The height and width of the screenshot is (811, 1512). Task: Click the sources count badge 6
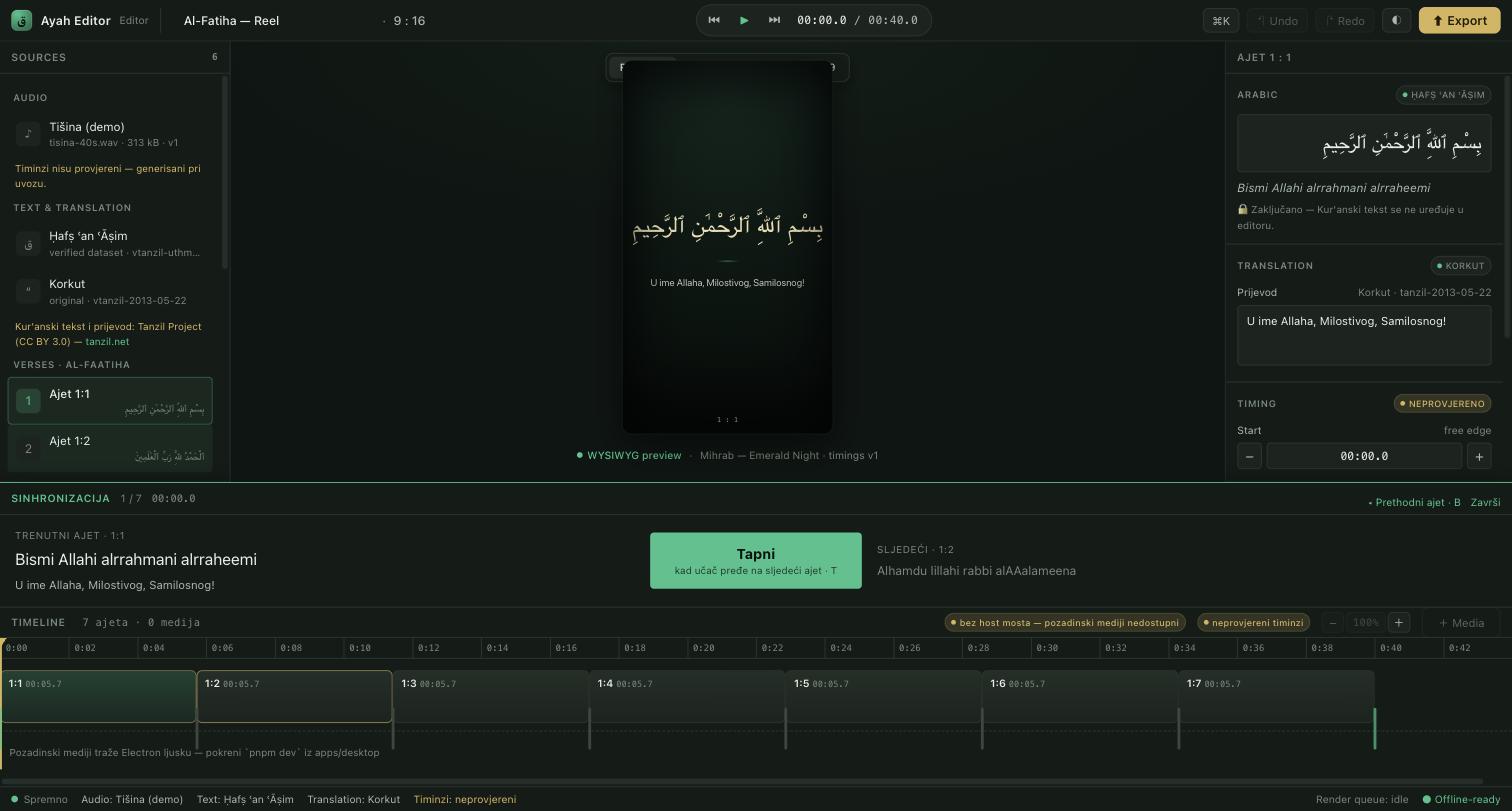[x=214, y=57]
